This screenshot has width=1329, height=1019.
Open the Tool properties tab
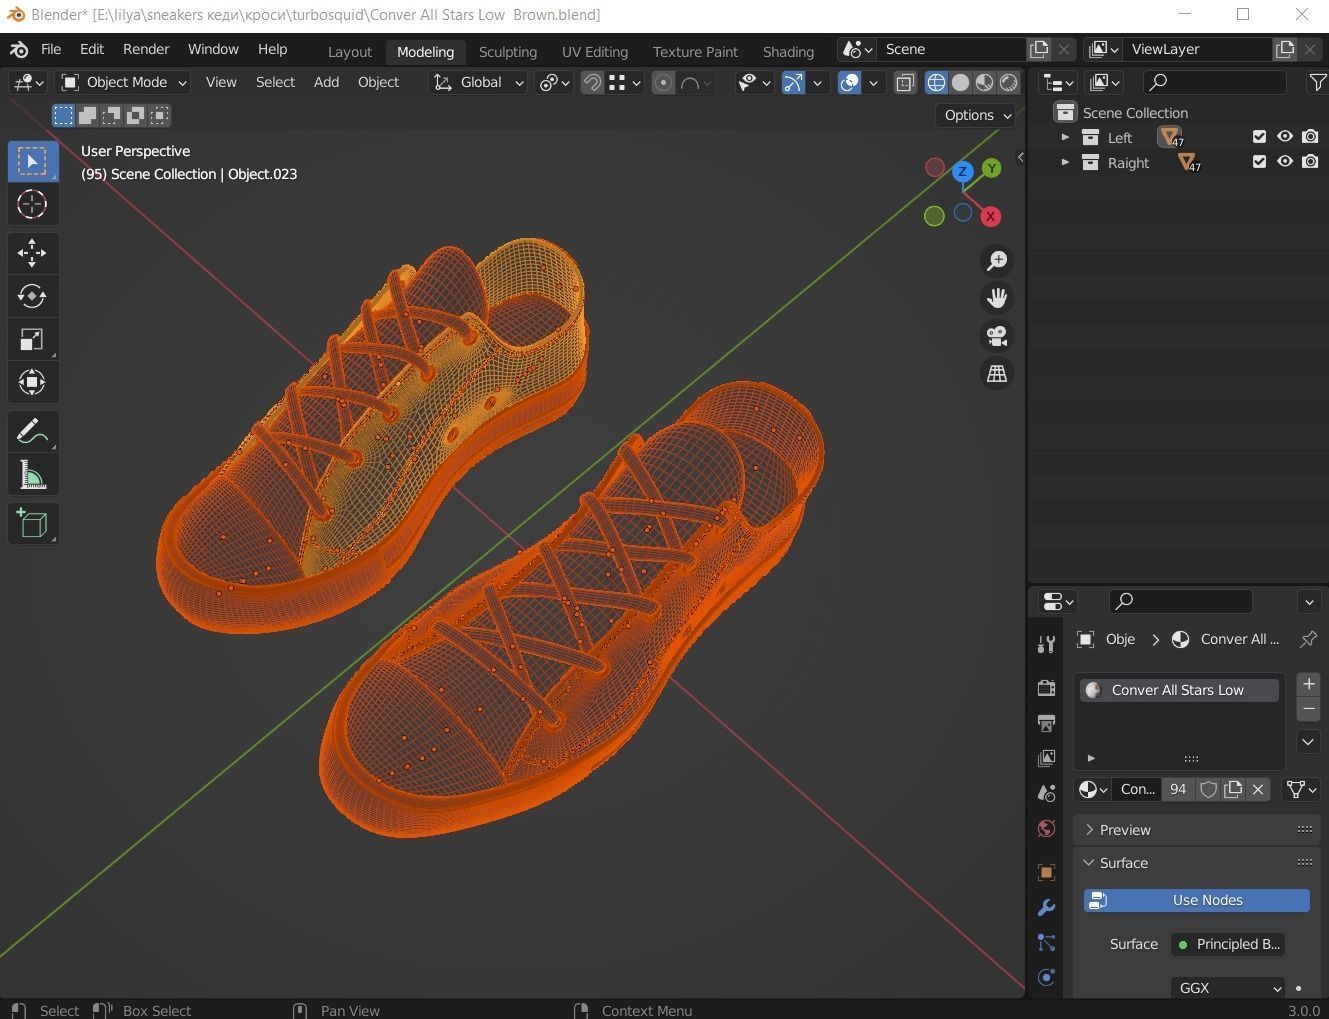[x=1046, y=644]
